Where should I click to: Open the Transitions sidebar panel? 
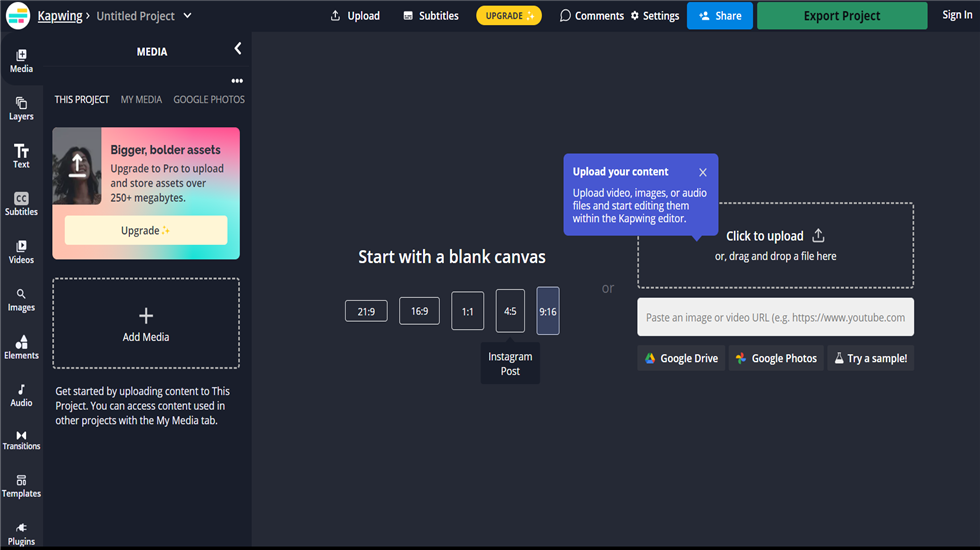21,440
